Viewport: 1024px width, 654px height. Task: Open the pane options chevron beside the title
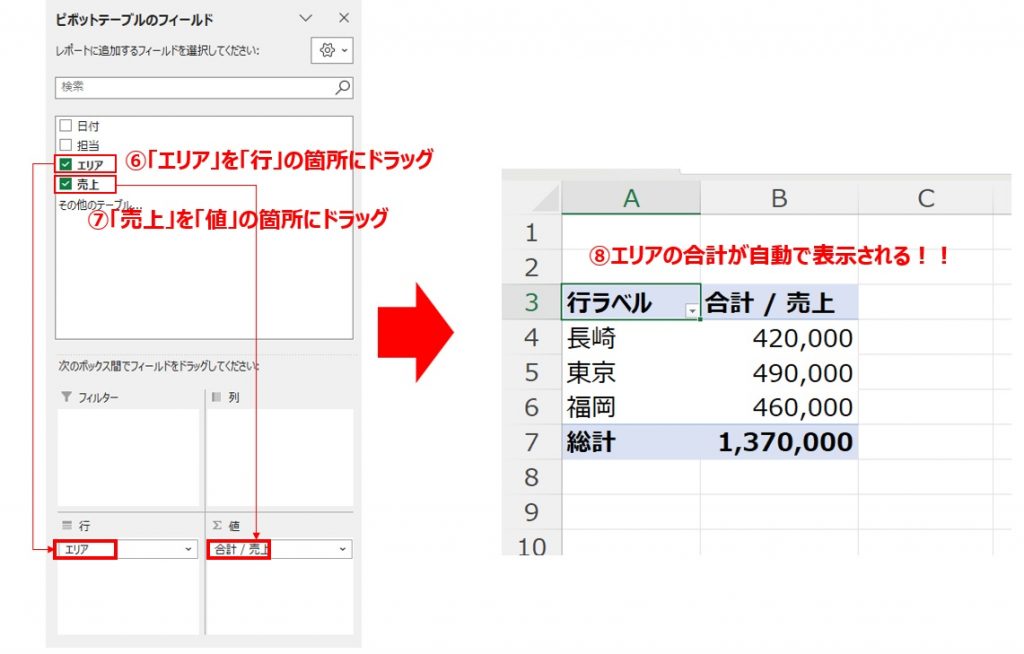click(306, 18)
